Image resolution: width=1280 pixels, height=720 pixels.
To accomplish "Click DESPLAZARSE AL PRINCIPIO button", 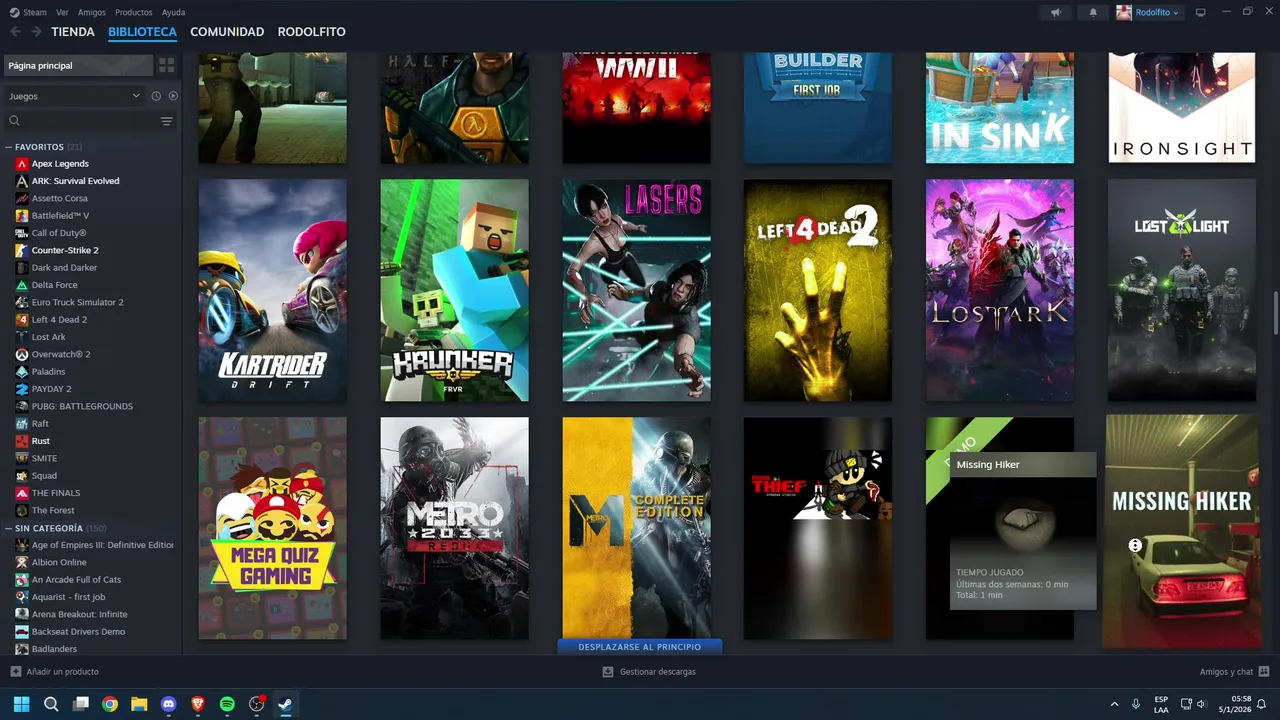I will pyautogui.click(x=640, y=647).
